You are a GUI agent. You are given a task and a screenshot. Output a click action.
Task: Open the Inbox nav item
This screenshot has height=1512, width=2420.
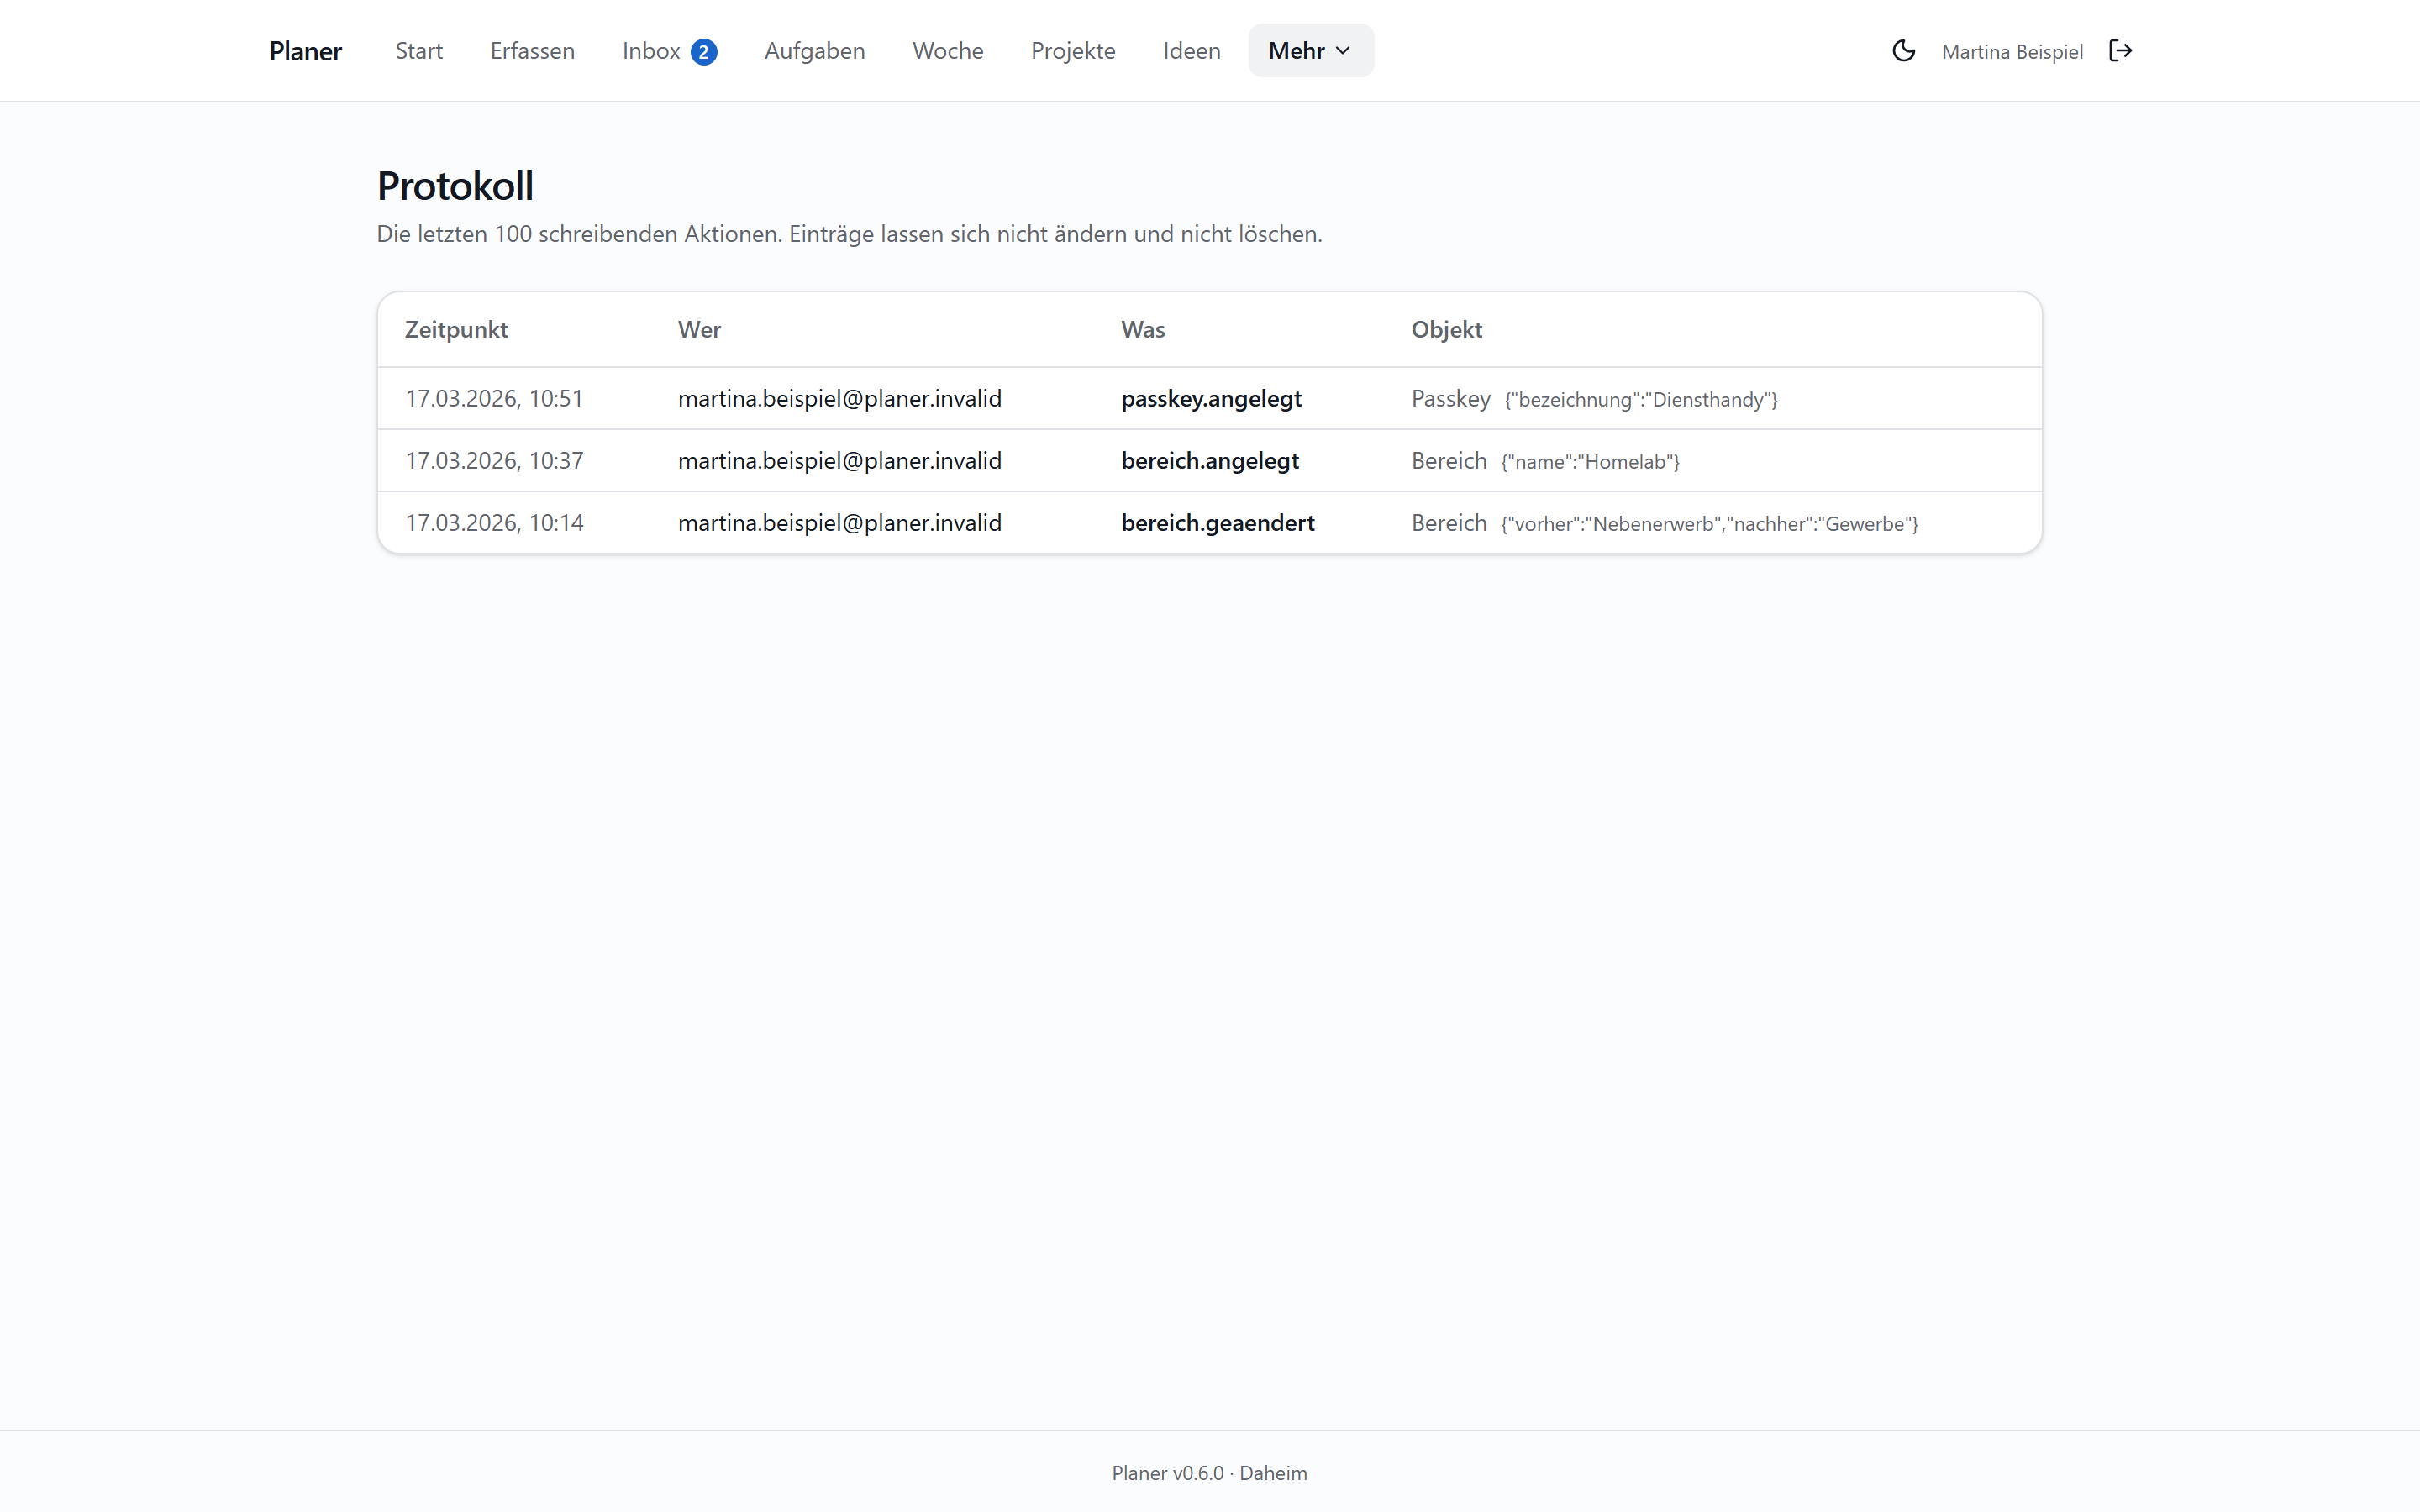tap(669, 51)
